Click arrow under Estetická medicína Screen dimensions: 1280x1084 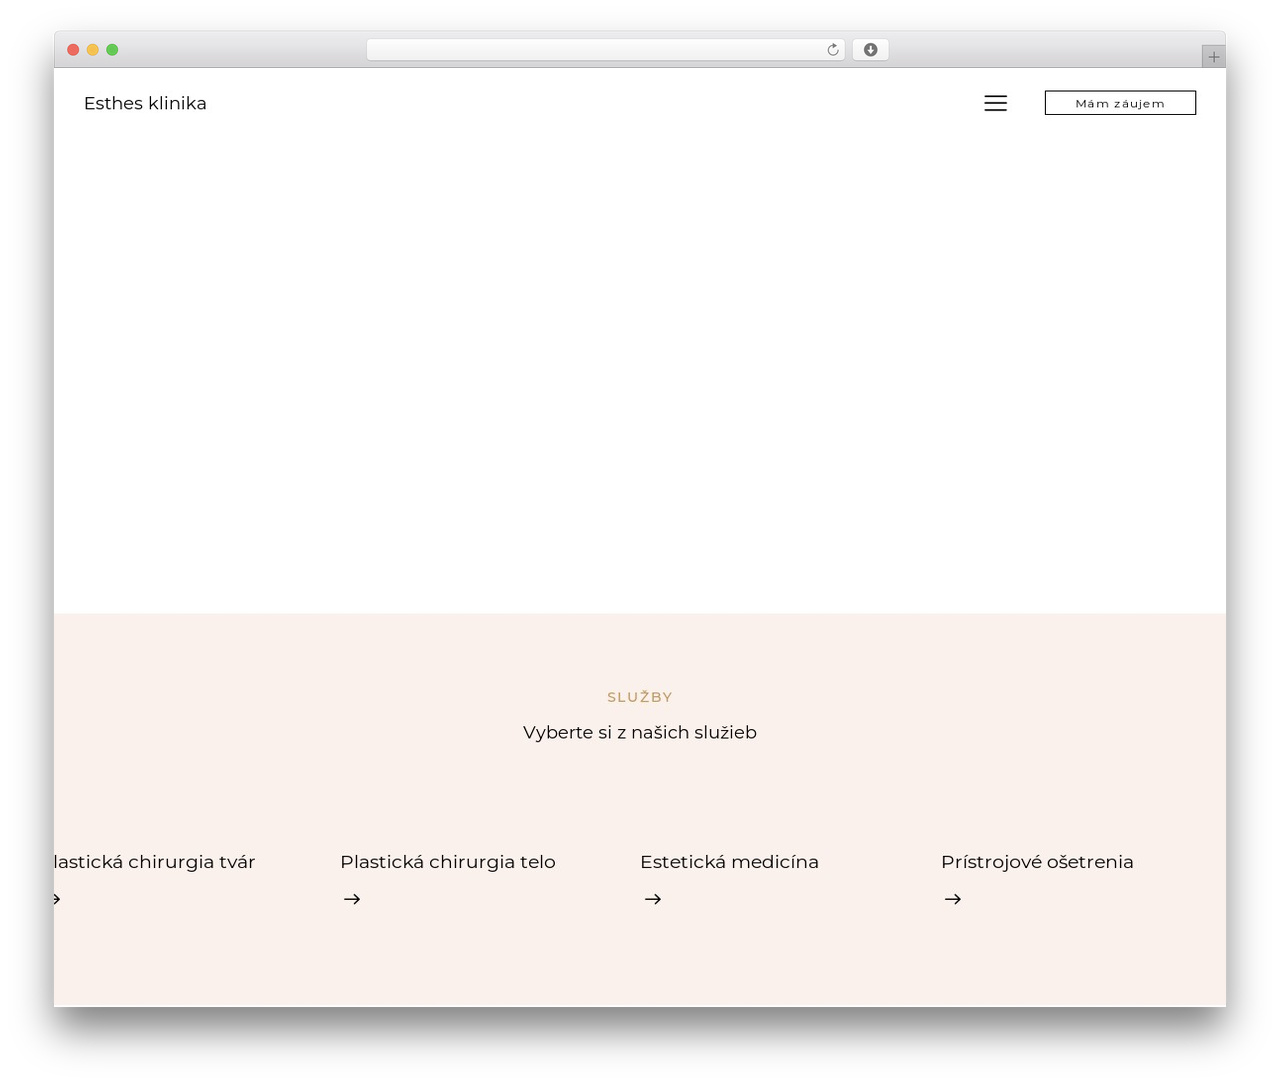point(653,899)
